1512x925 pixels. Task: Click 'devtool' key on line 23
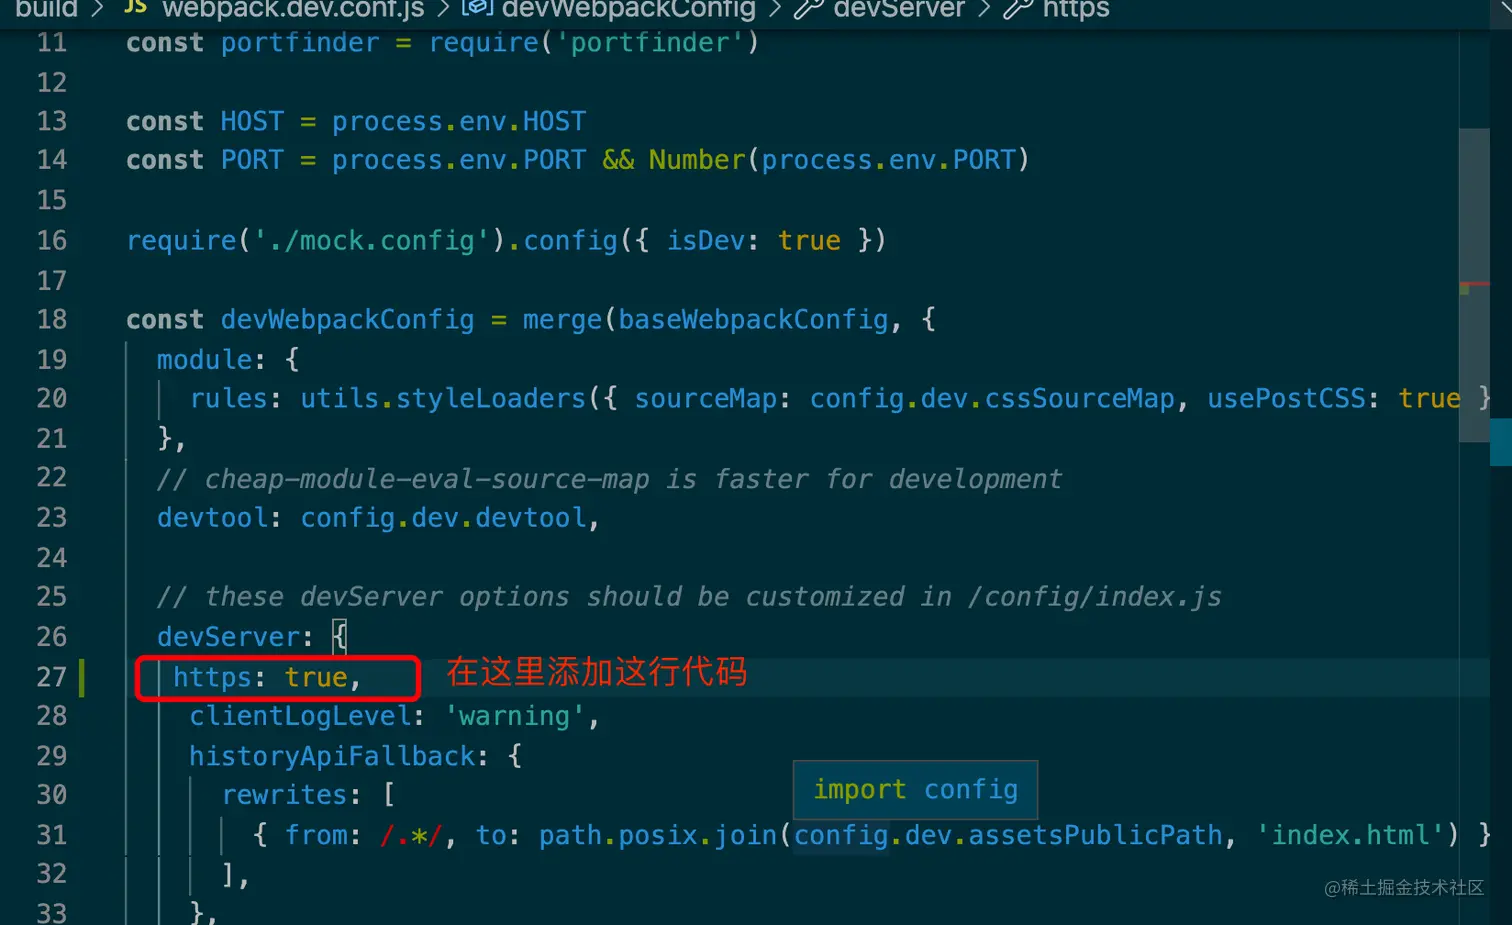pyautogui.click(x=212, y=518)
